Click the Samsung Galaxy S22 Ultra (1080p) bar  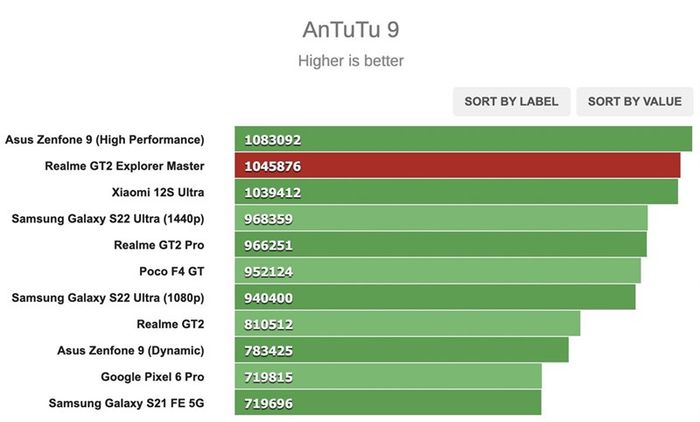click(x=435, y=297)
